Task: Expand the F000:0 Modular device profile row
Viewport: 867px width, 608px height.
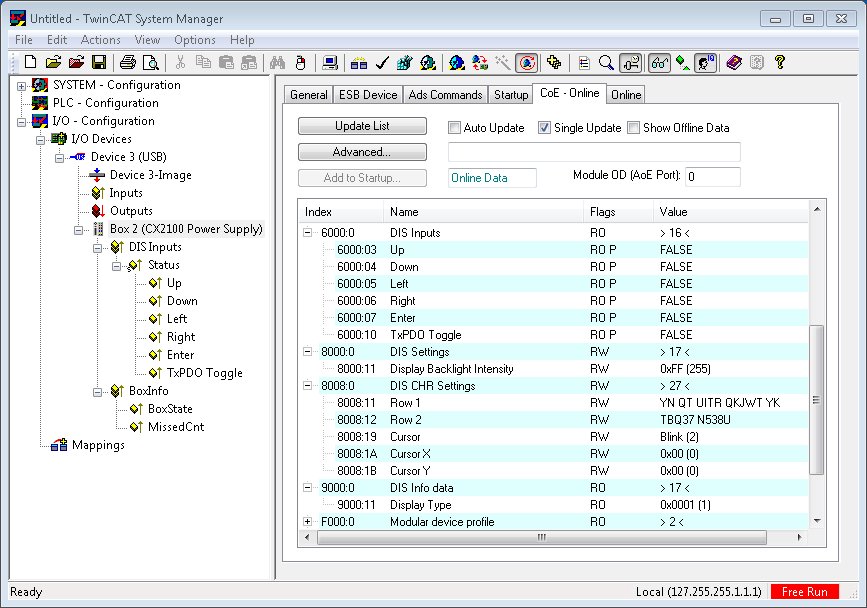Action: [307, 522]
